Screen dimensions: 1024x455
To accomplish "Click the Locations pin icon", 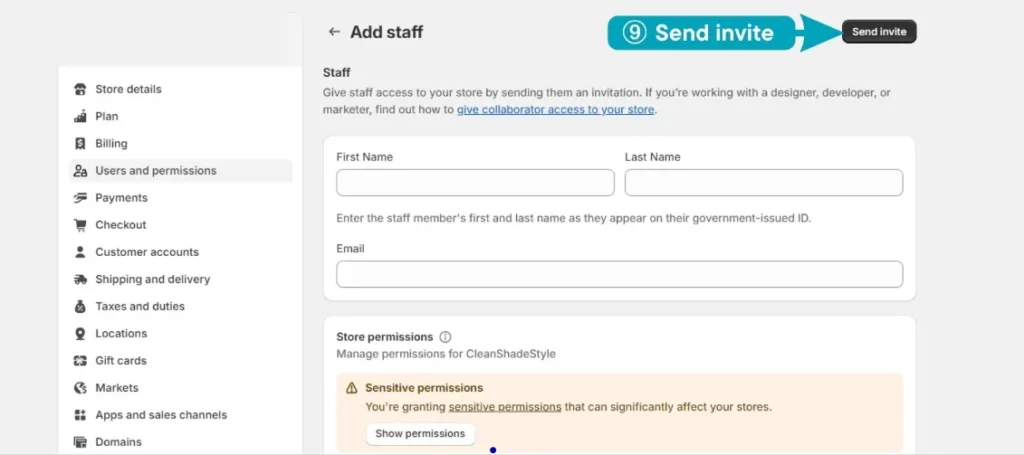I will (x=80, y=334).
